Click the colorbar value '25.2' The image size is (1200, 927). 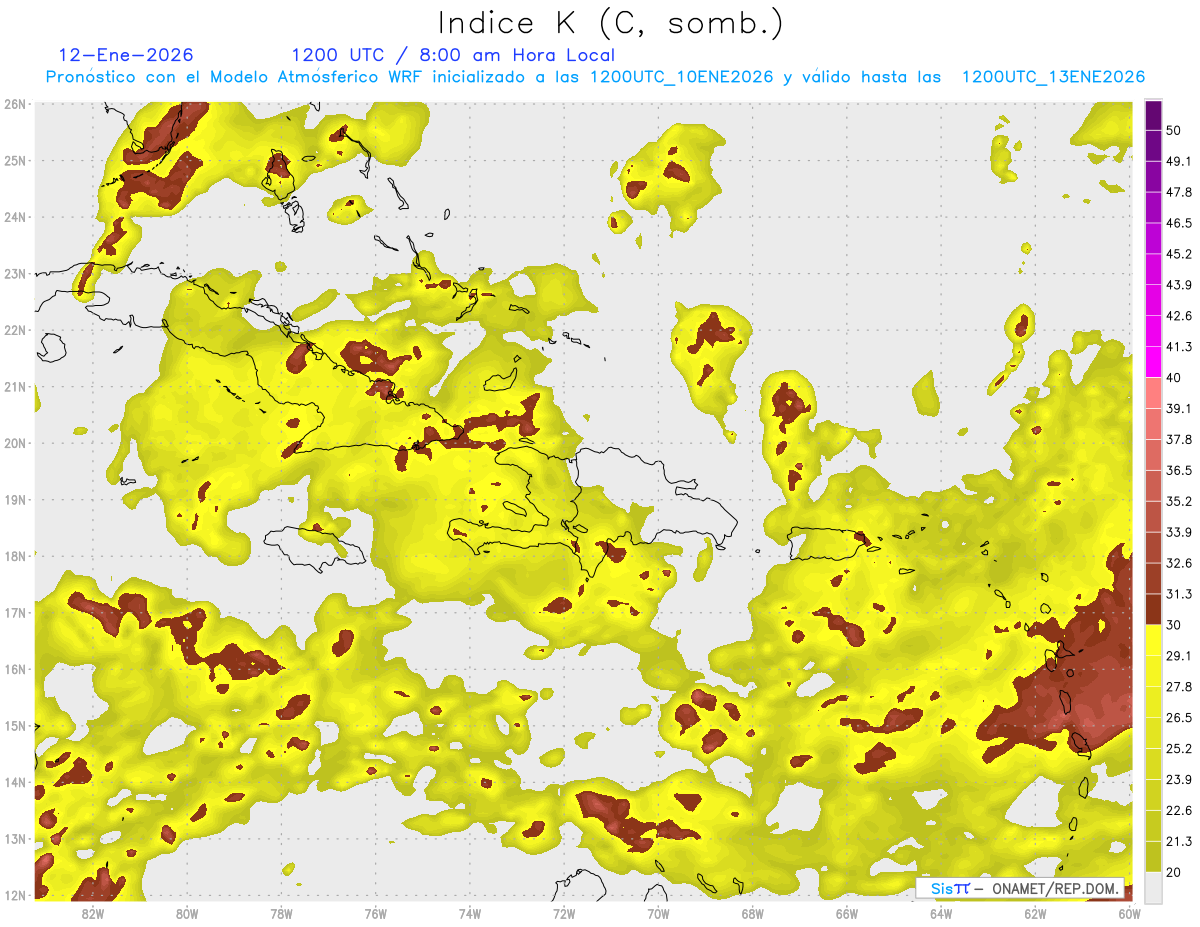pos(1179,748)
